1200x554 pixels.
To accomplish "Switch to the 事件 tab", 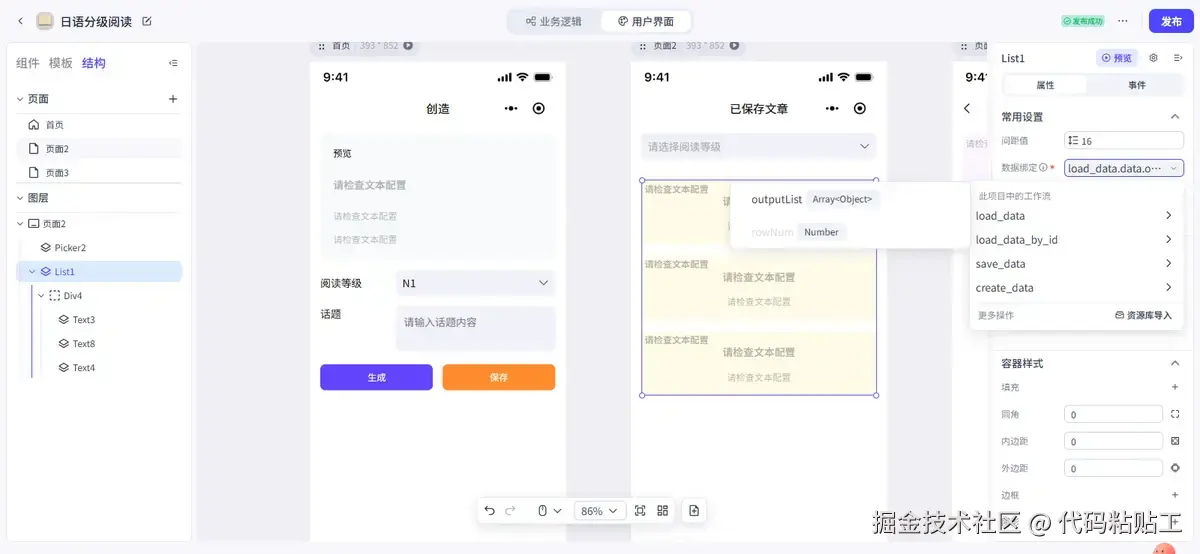I will tap(1137, 85).
